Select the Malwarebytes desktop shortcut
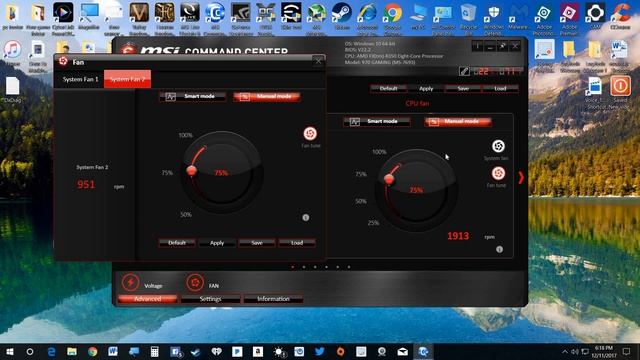The height and width of the screenshot is (360, 640). tap(518, 16)
